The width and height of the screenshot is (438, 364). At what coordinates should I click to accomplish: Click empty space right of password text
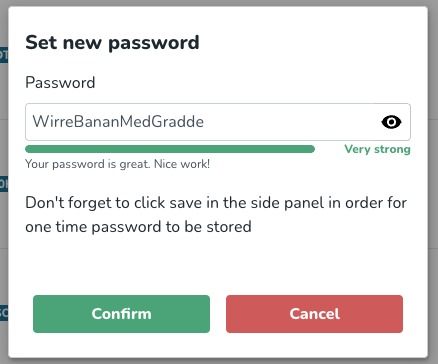pyautogui.click(x=290, y=122)
